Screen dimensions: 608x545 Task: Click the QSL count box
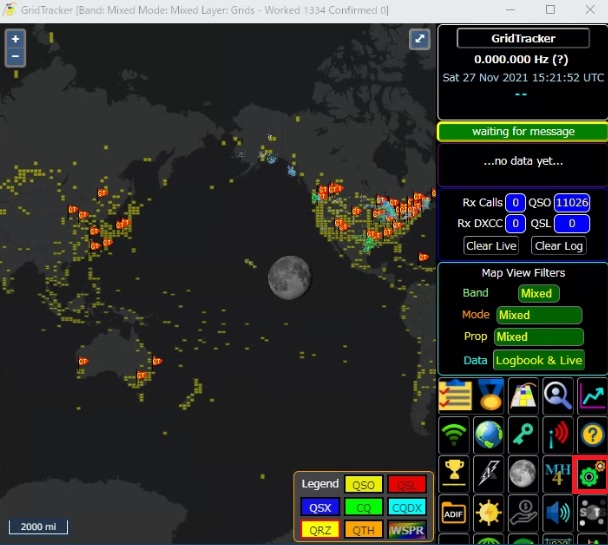(x=572, y=224)
